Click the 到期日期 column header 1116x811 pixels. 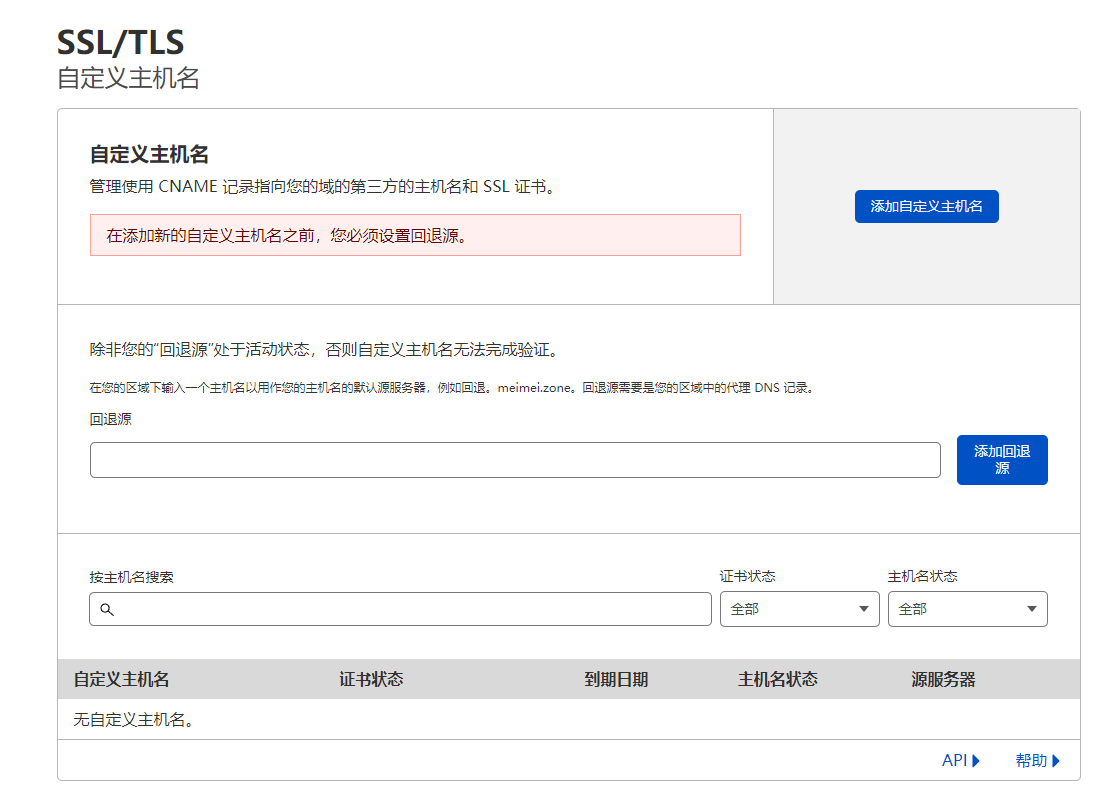[616, 680]
